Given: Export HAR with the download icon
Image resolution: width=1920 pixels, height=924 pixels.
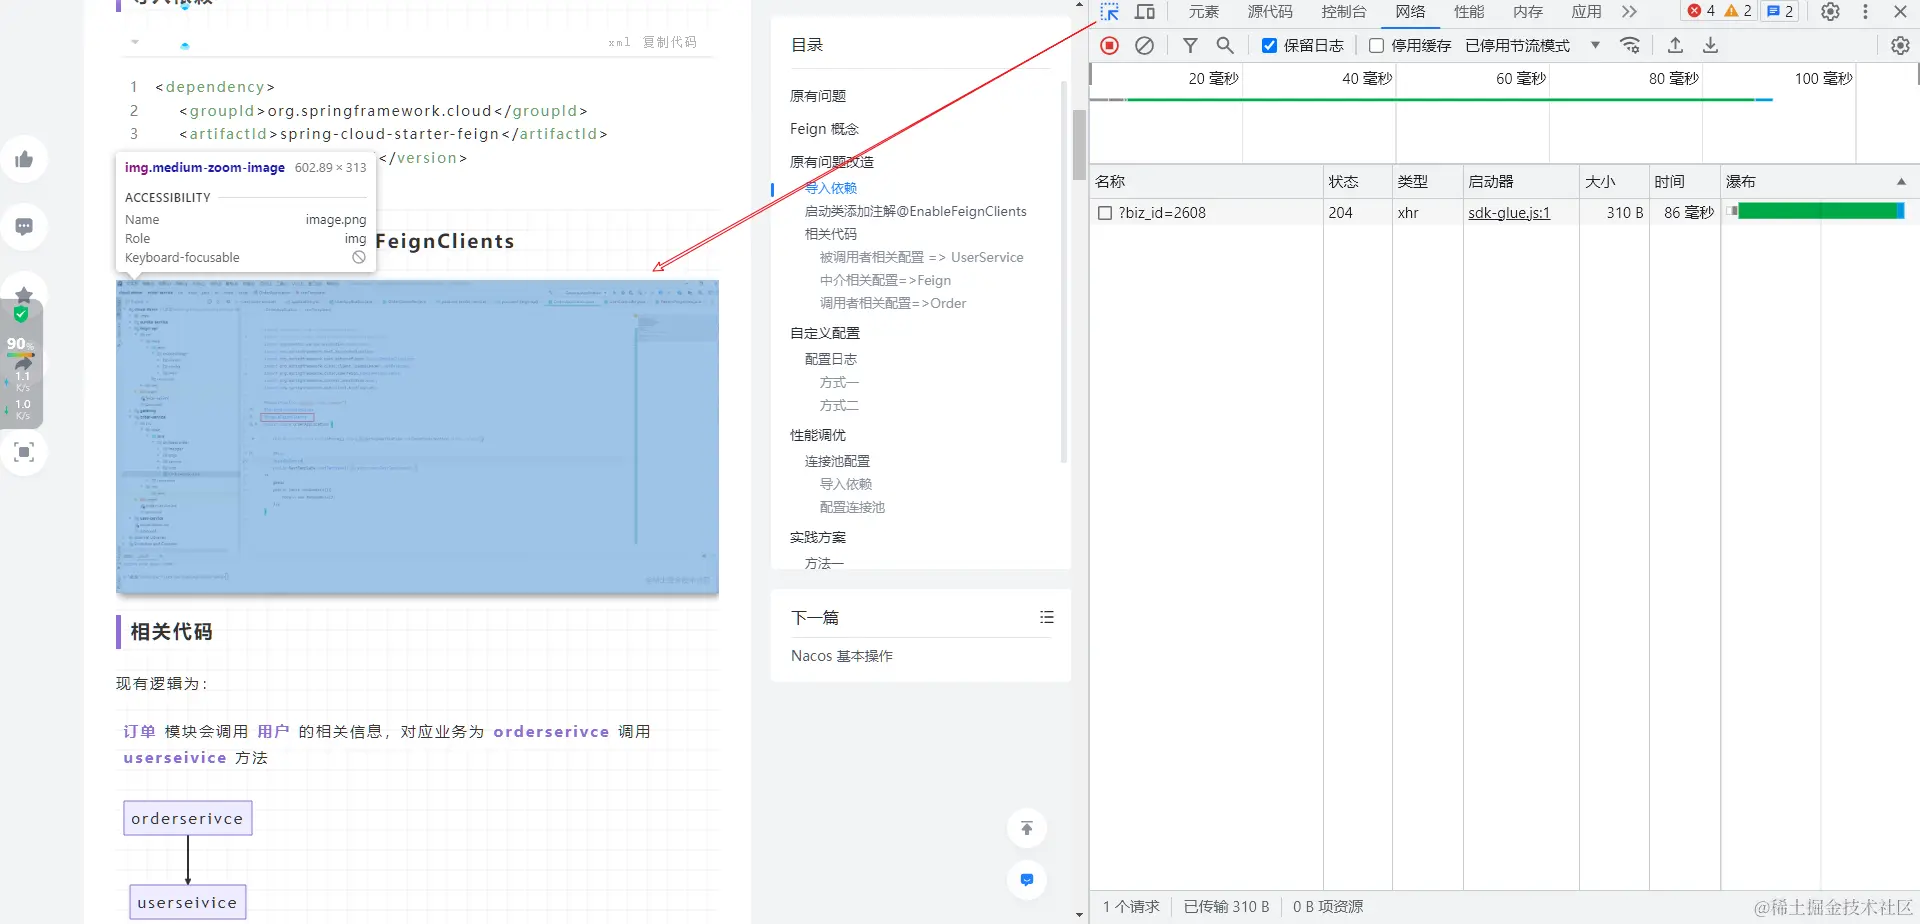Looking at the screenshot, I should click(1711, 45).
